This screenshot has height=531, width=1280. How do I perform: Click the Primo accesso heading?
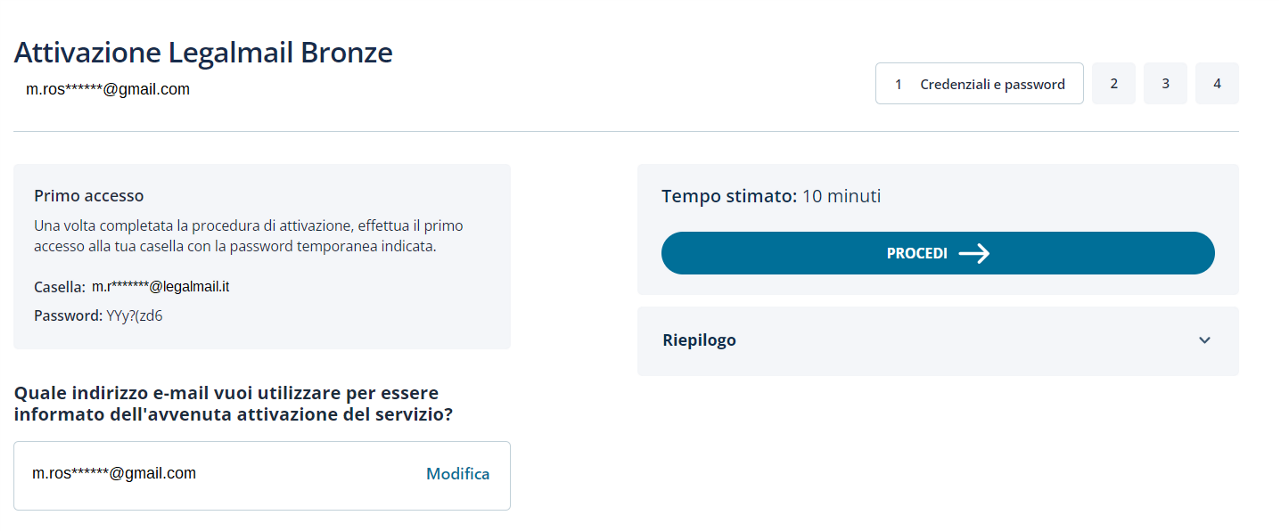pyautogui.click(x=89, y=196)
